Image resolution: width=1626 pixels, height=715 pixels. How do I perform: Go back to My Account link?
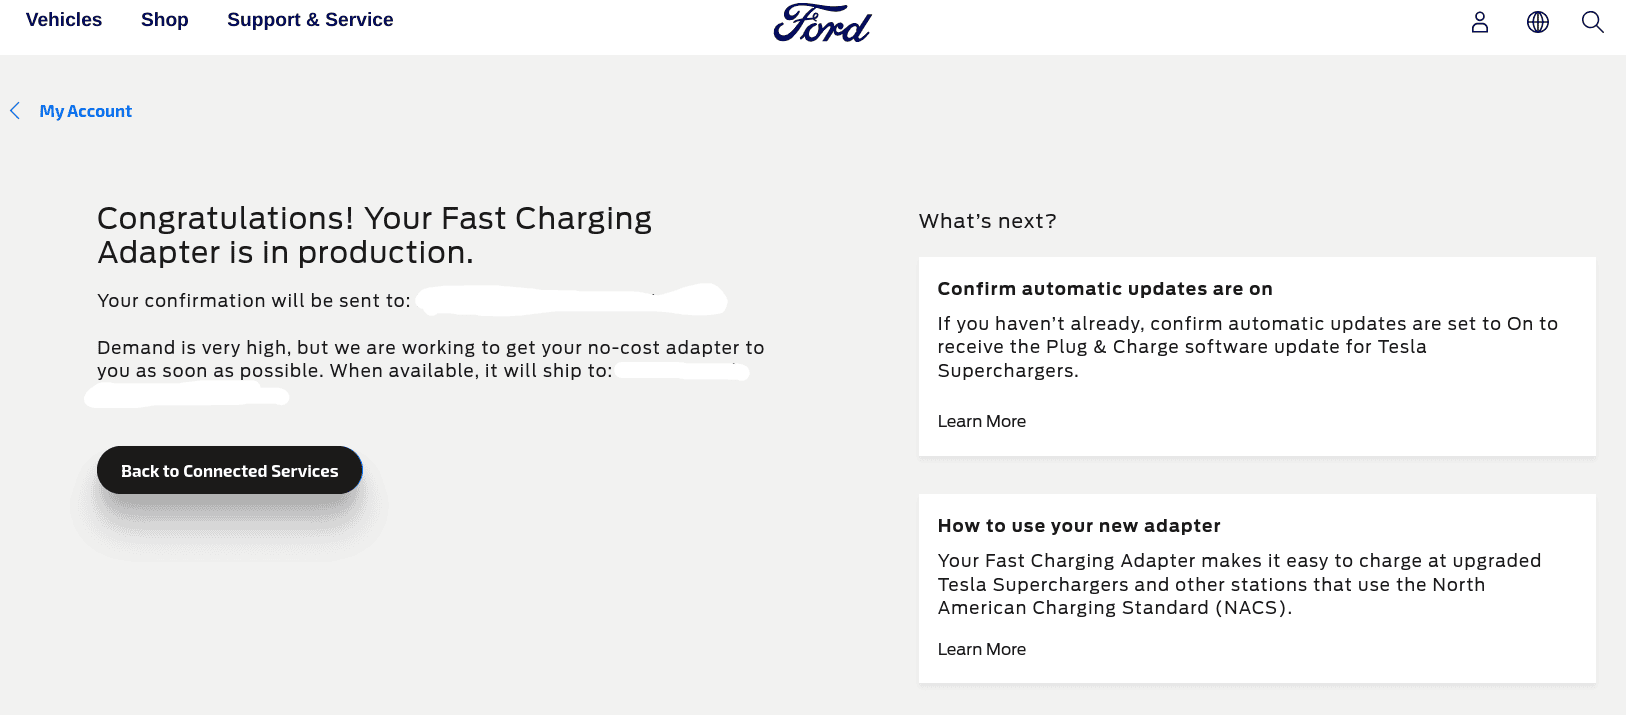86,111
